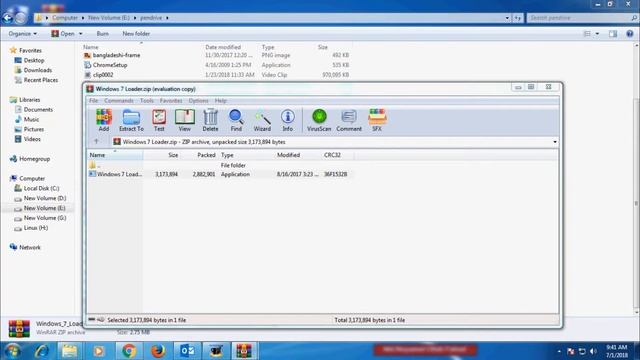Convert archive with SFX icon
The height and width of the screenshot is (360, 640).
click(377, 120)
